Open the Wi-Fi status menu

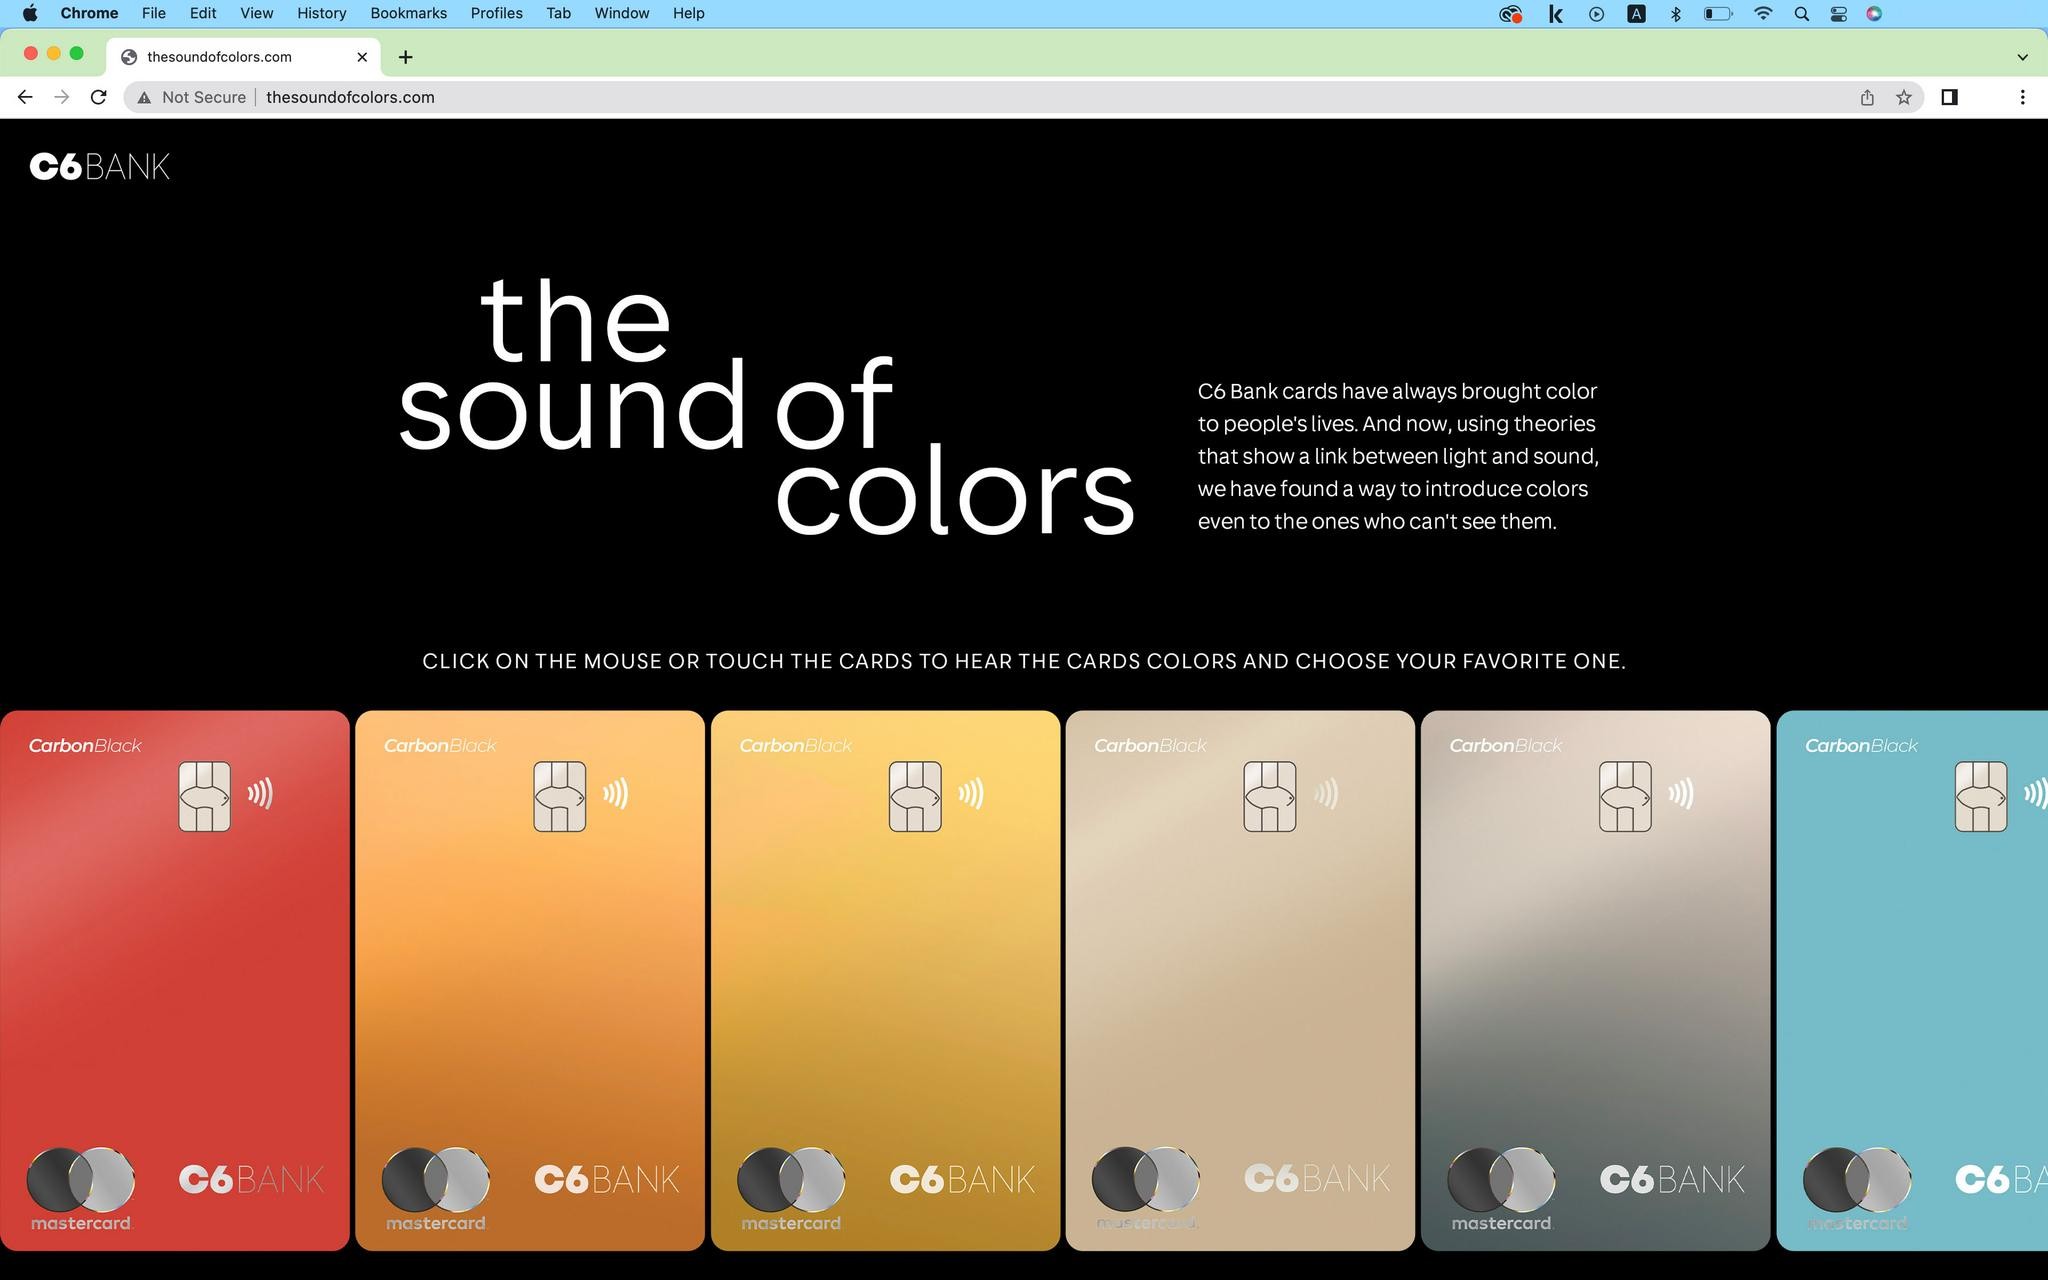pyautogui.click(x=1763, y=13)
